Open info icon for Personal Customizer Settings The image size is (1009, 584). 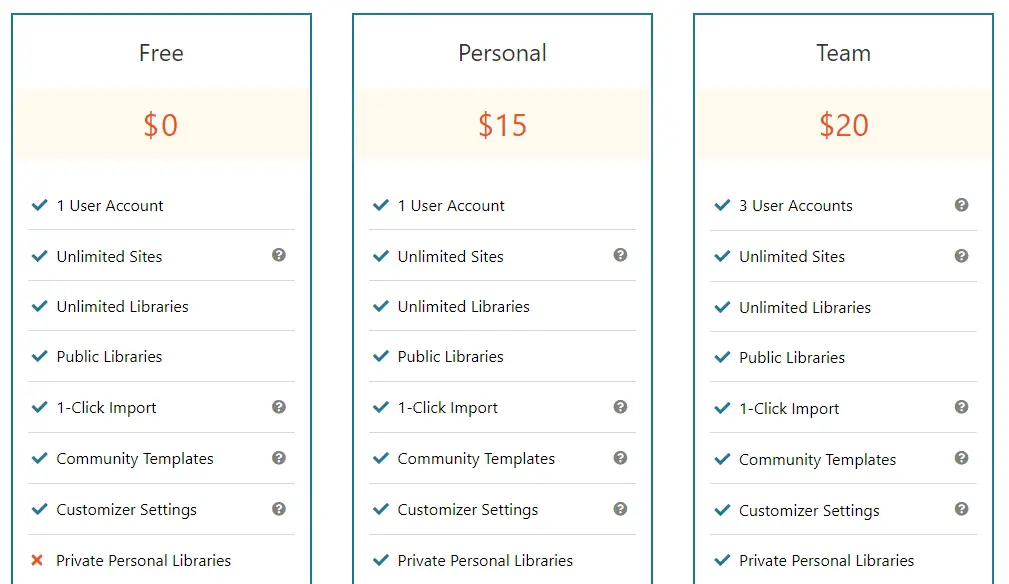pos(620,509)
